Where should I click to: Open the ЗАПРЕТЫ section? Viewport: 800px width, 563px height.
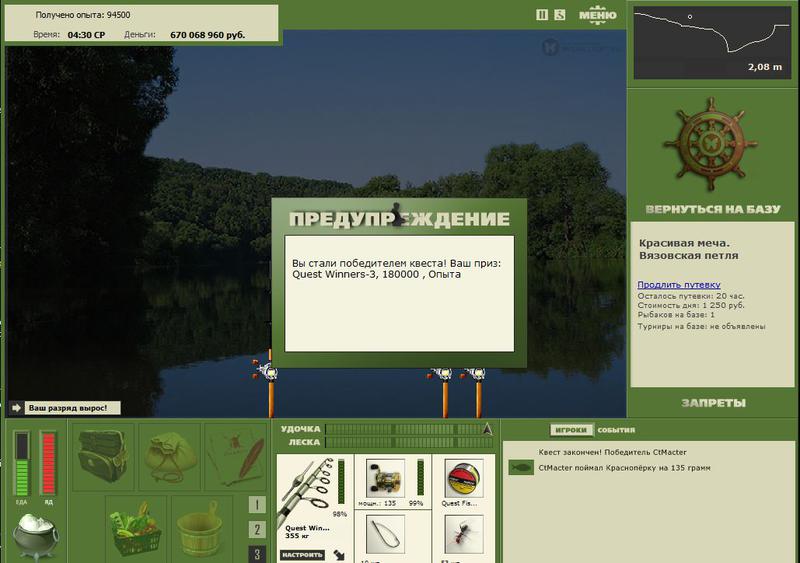(x=713, y=403)
